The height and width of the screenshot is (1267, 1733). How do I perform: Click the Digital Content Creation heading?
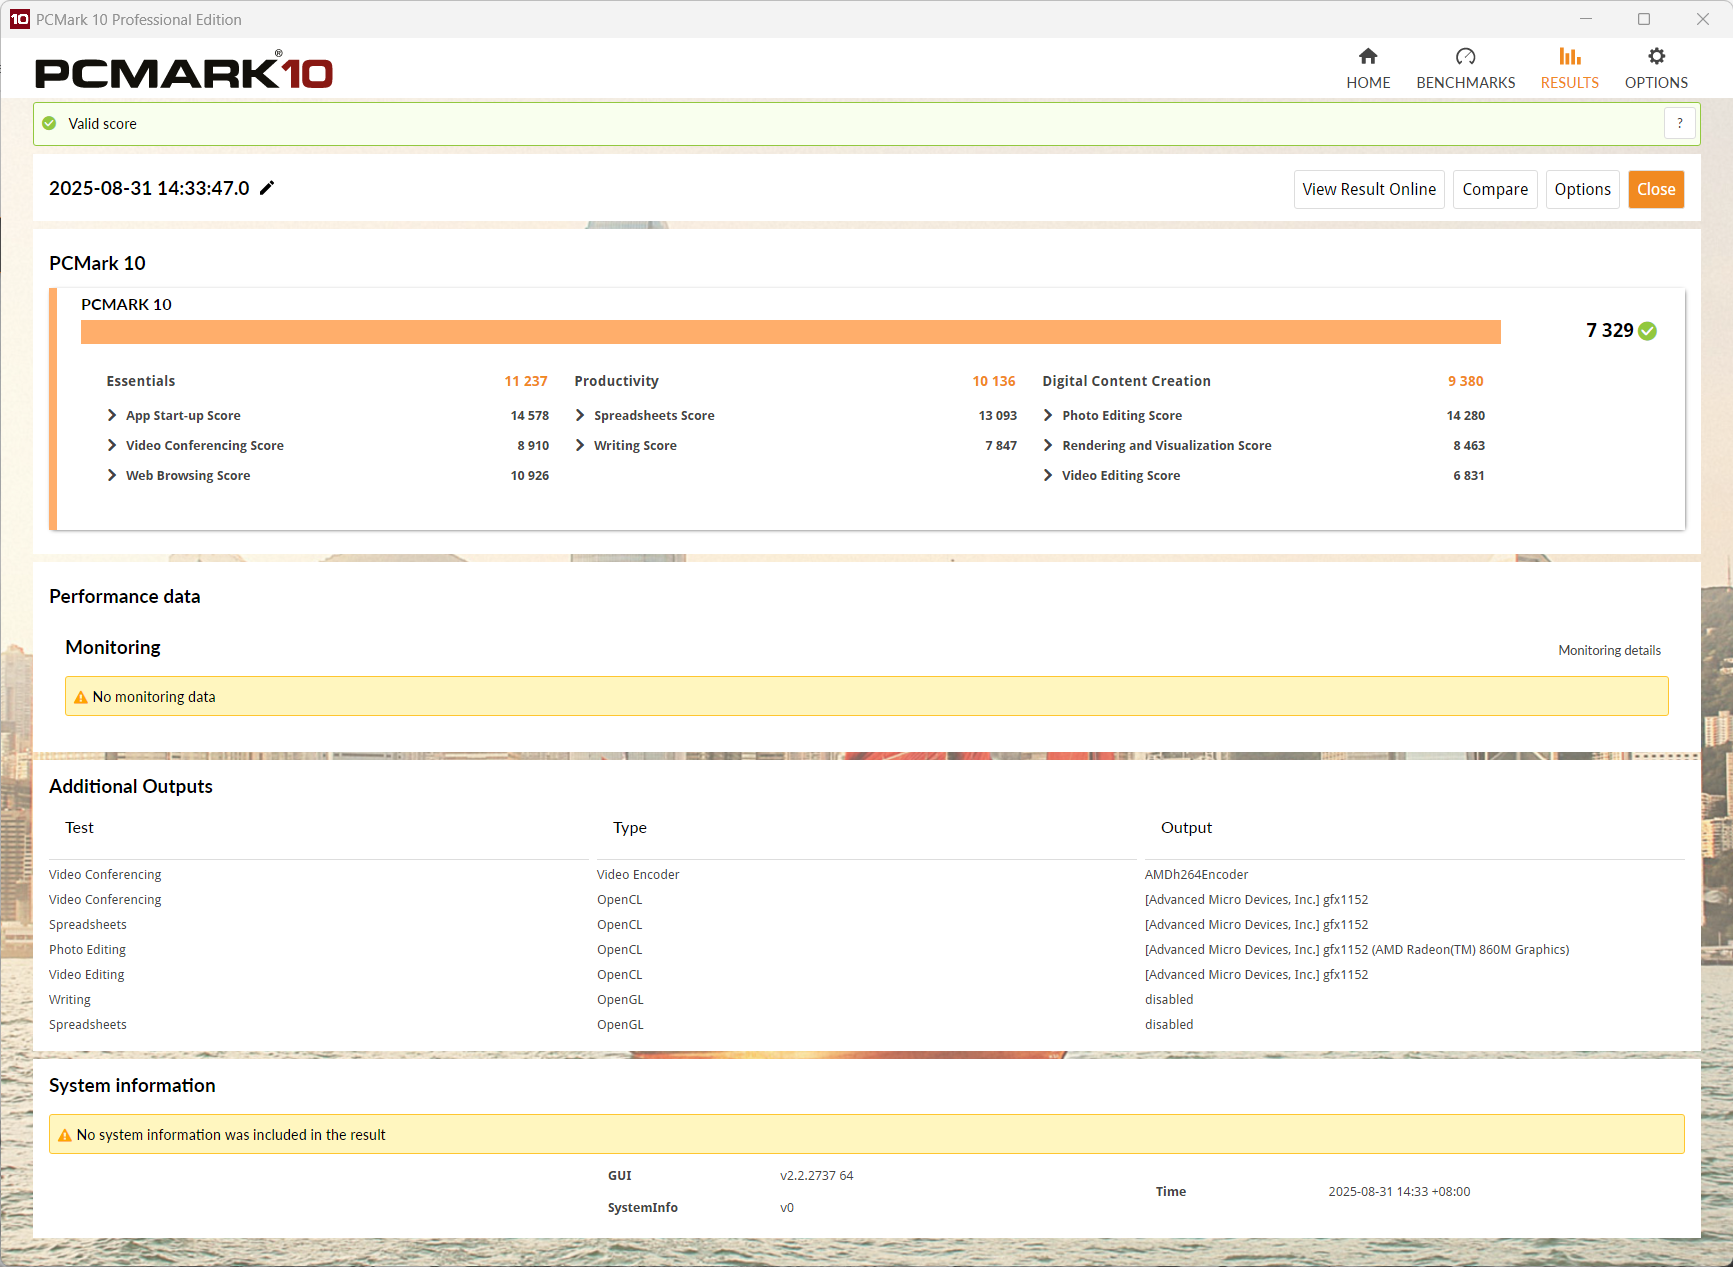1127,381
